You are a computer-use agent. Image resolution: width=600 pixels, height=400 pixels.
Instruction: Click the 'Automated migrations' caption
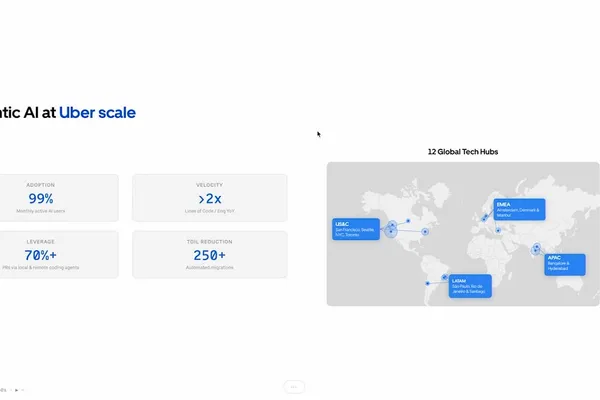point(210,268)
